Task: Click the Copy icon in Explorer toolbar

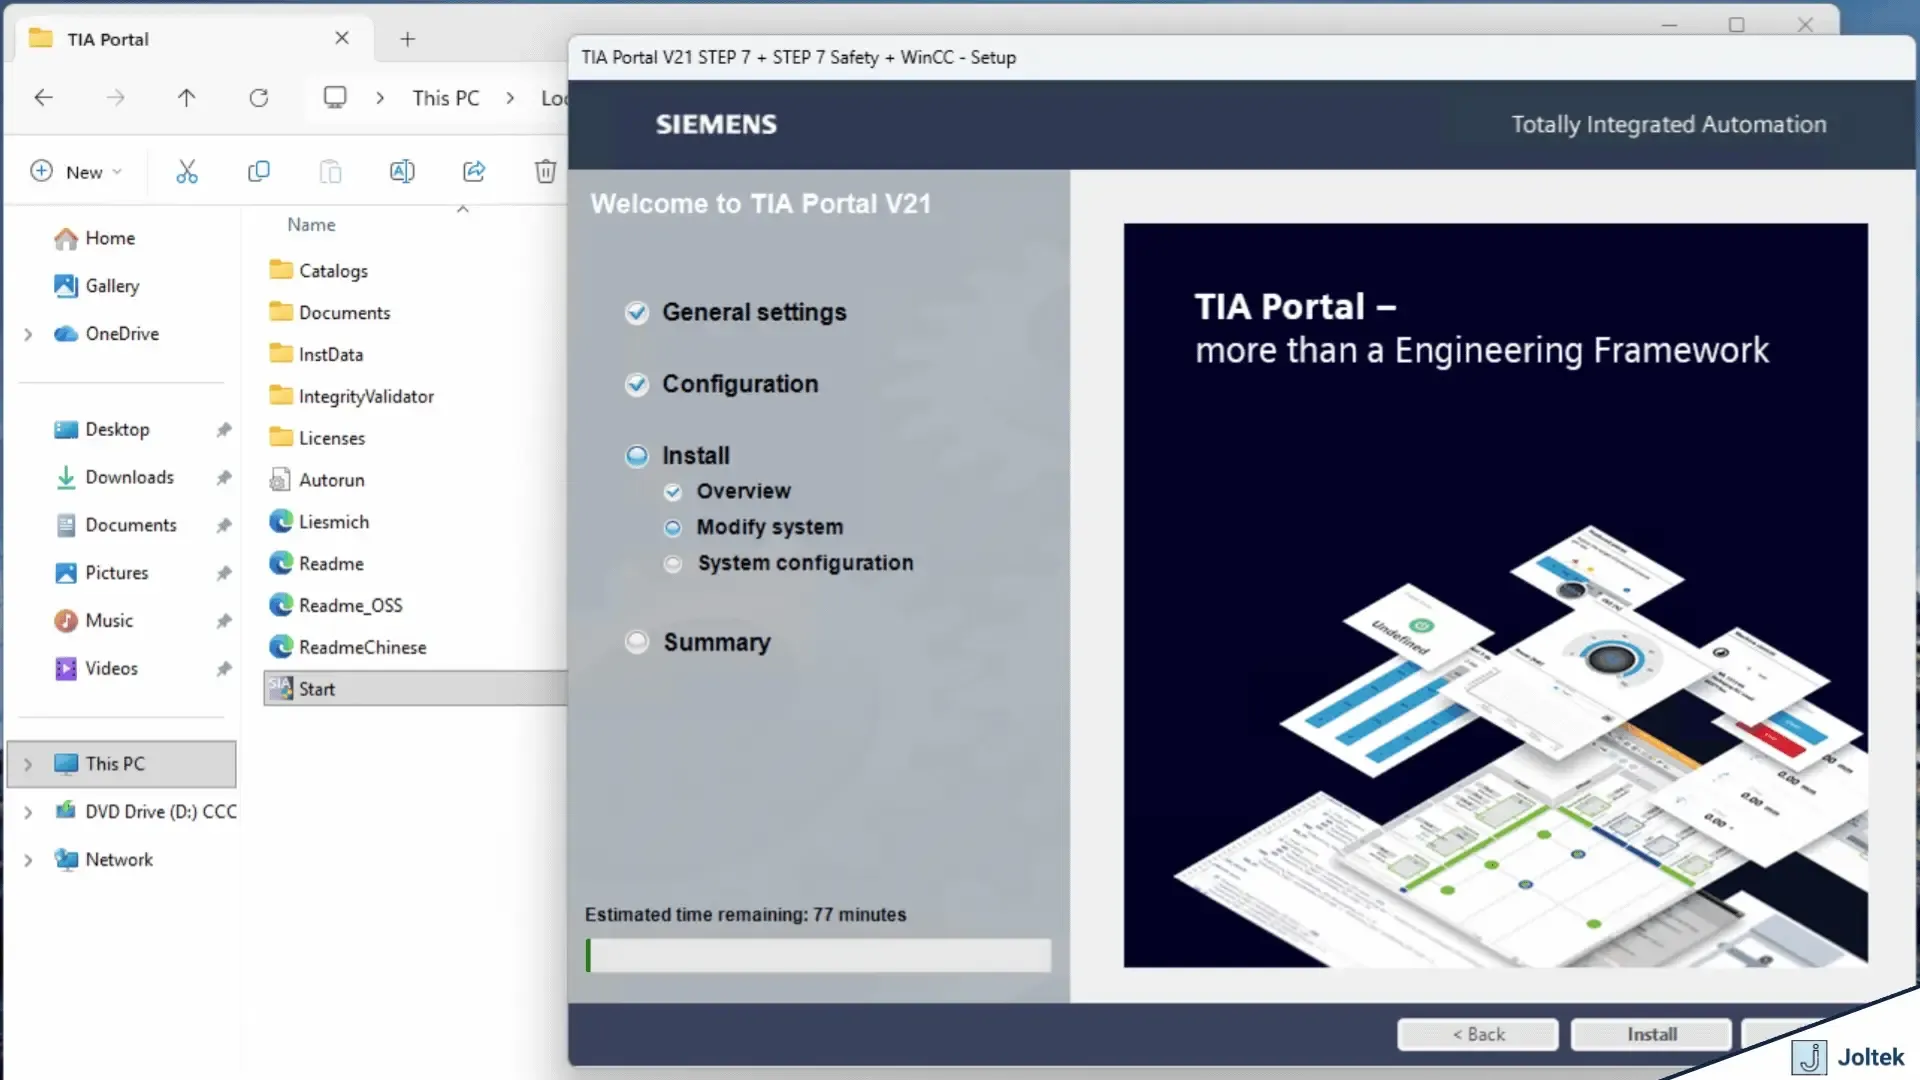Action: tap(259, 171)
